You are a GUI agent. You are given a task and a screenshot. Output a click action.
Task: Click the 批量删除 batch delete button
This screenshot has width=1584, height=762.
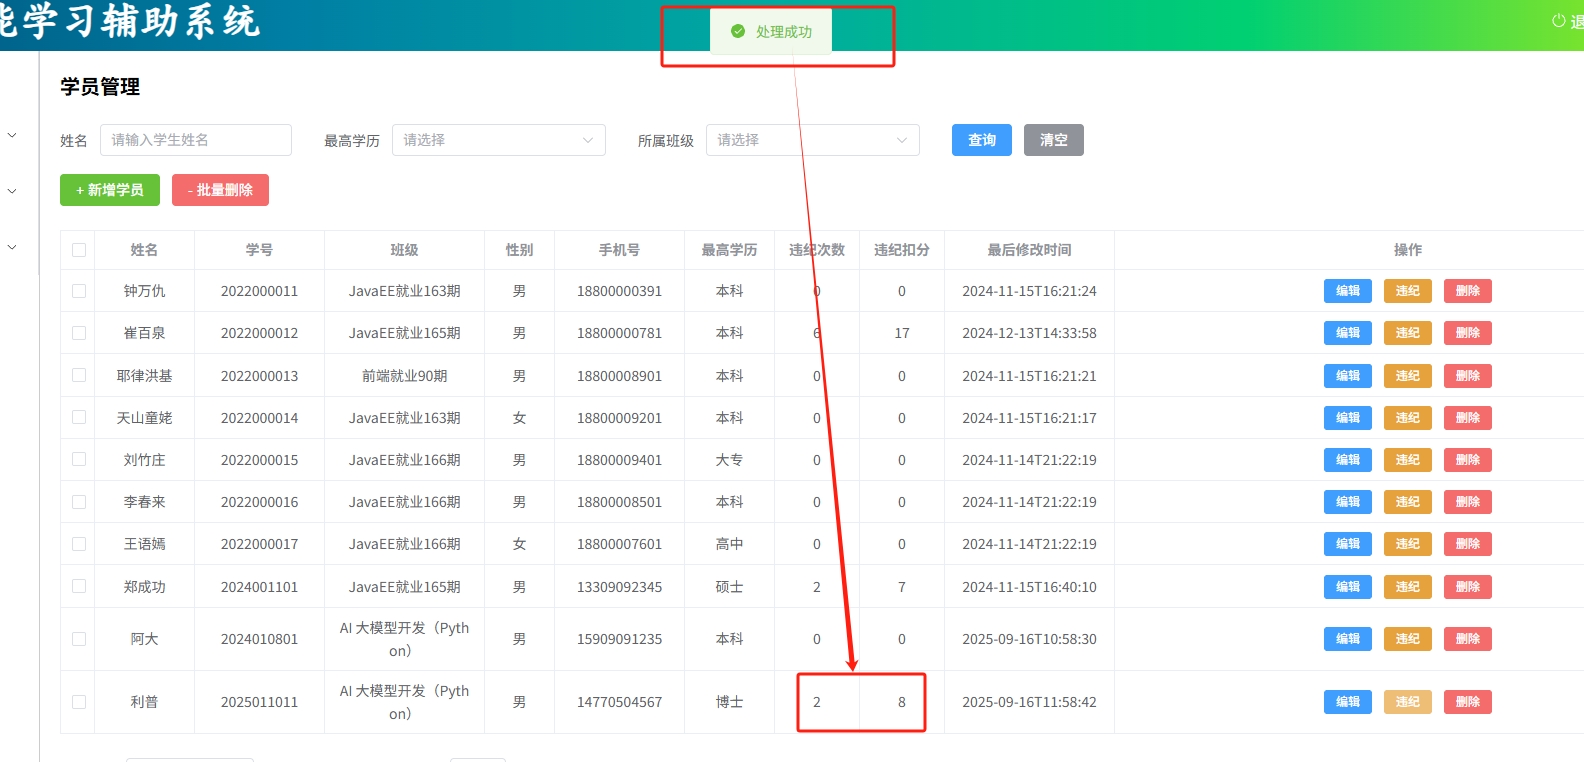coord(220,190)
